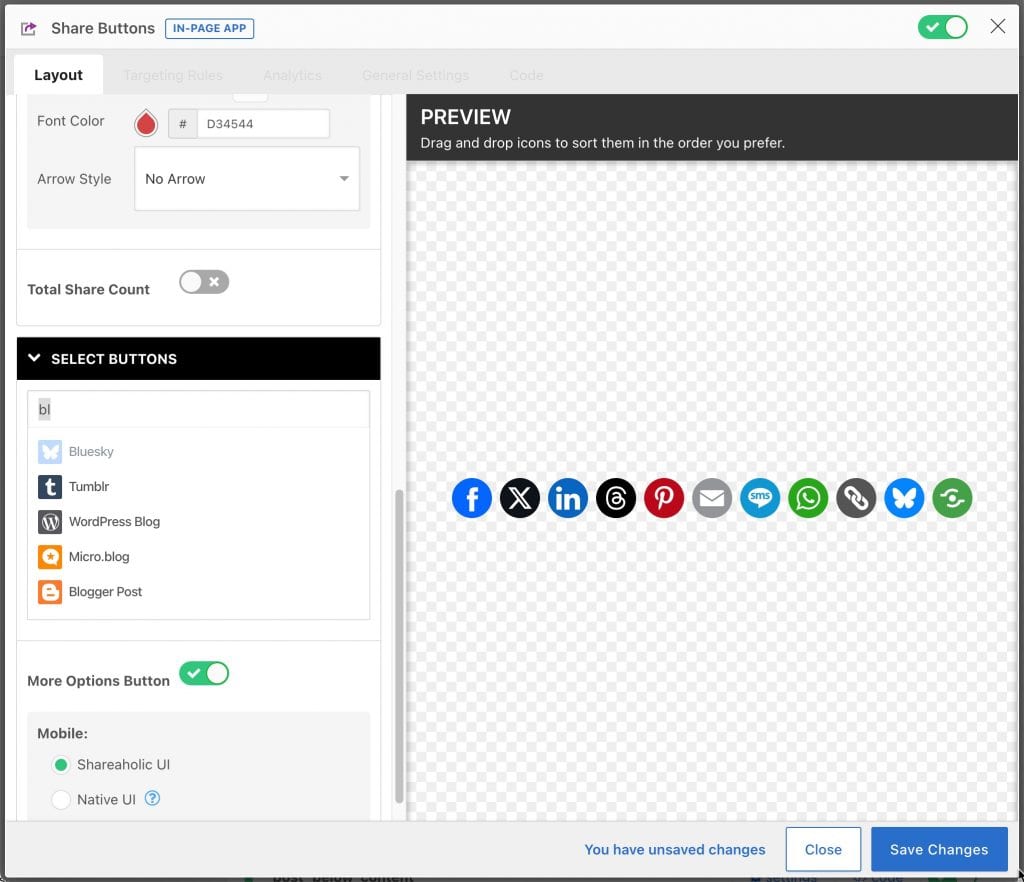Viewport: 1024px width, 882px height.
Task: Click the Pinterest icon in preview
Action: (664, 498)
